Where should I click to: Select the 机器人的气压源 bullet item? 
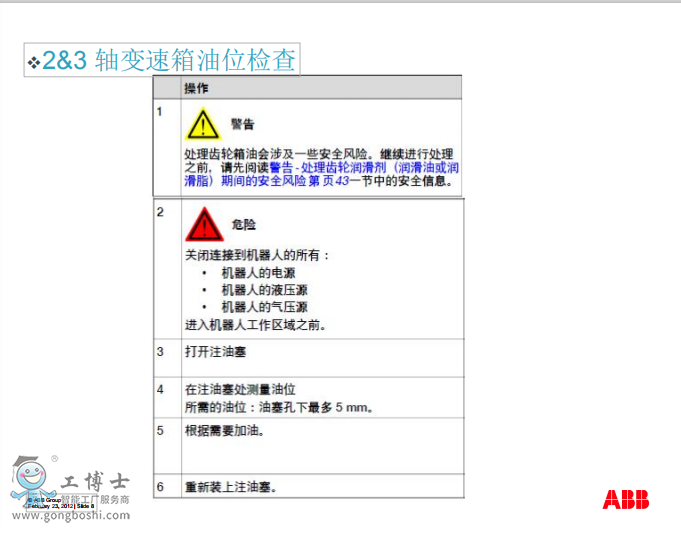(x=264, y=307)
